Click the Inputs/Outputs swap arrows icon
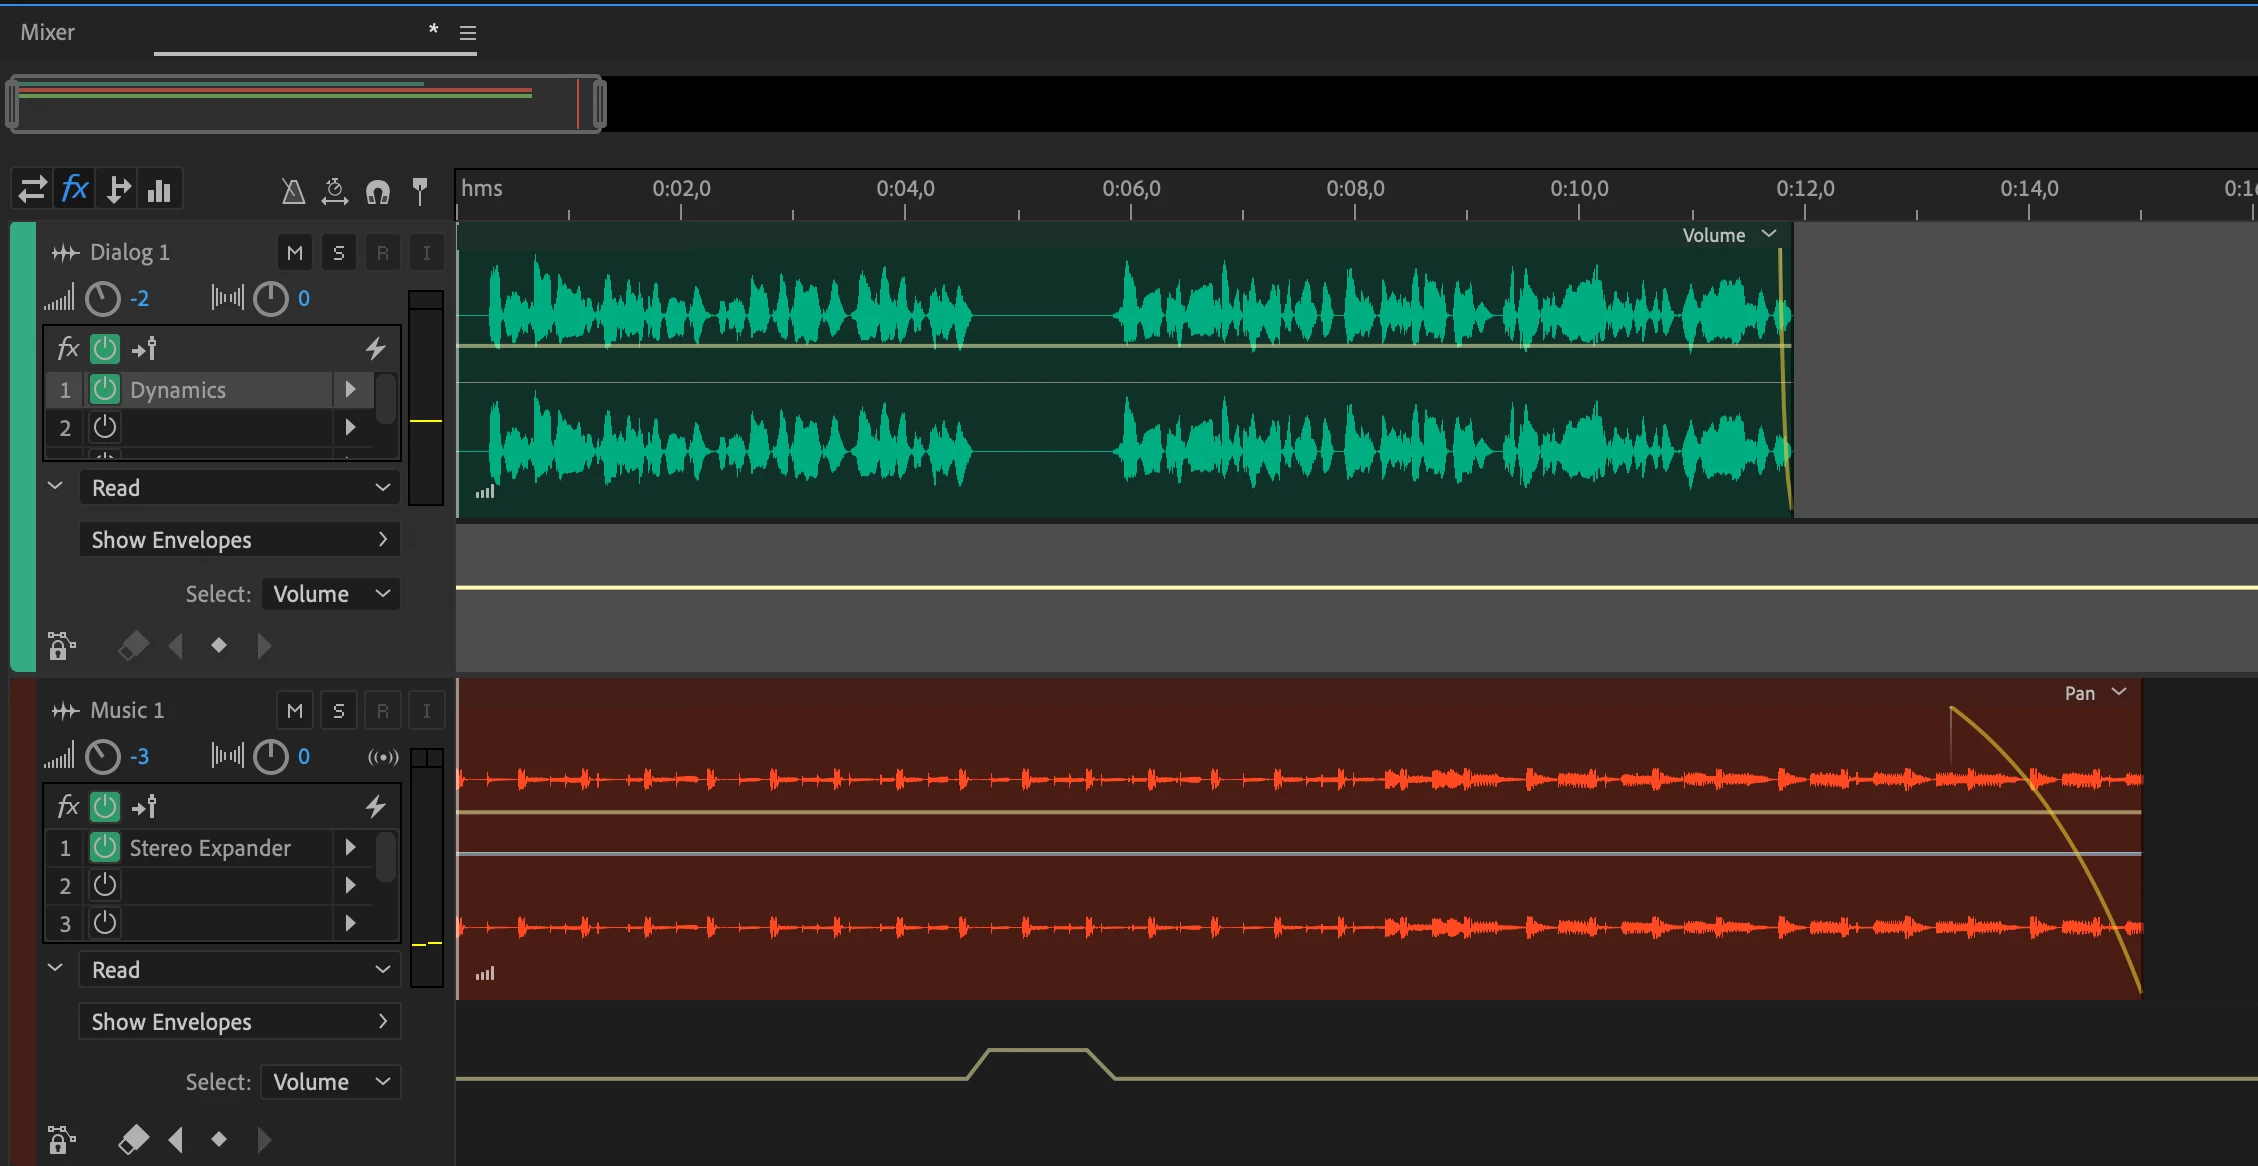Screen dimensions: 2258x1166 32,189
